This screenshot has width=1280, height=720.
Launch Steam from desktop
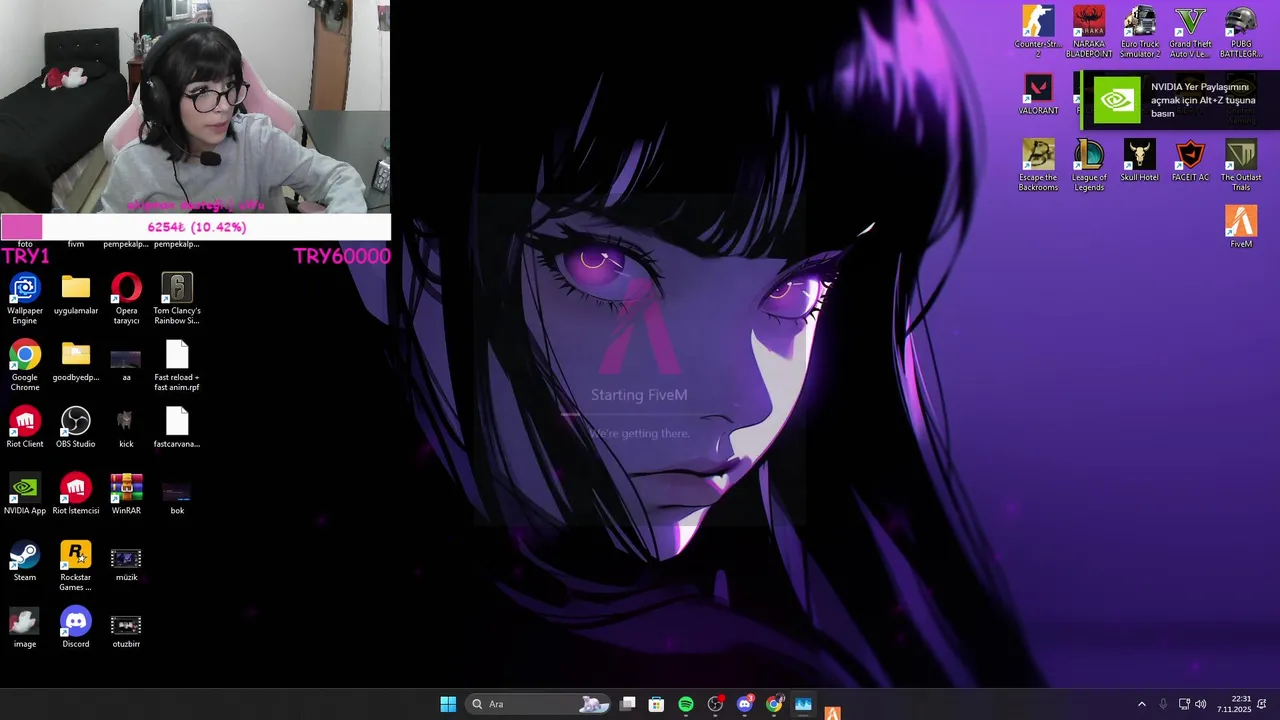tap(25, 562)
